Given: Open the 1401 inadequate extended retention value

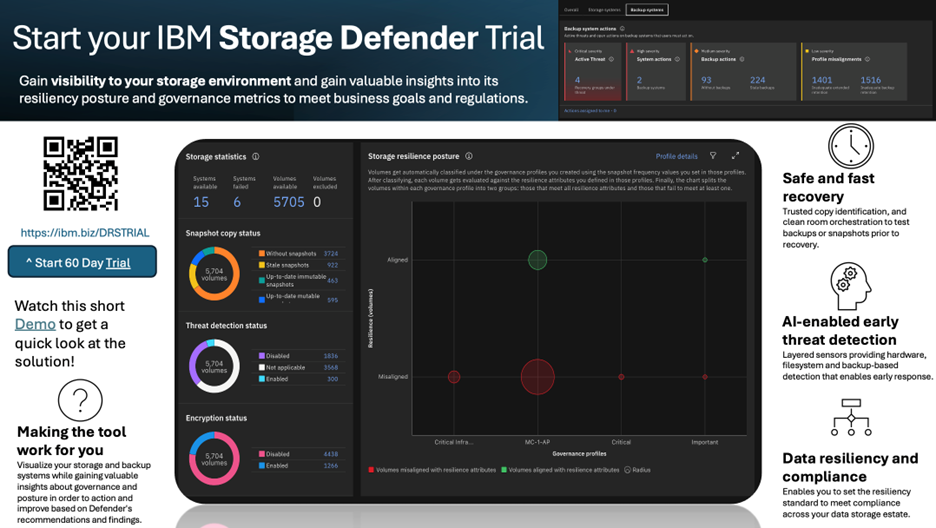Looking at the screenshot, I should pyautogui.click(x=822, y=80).
